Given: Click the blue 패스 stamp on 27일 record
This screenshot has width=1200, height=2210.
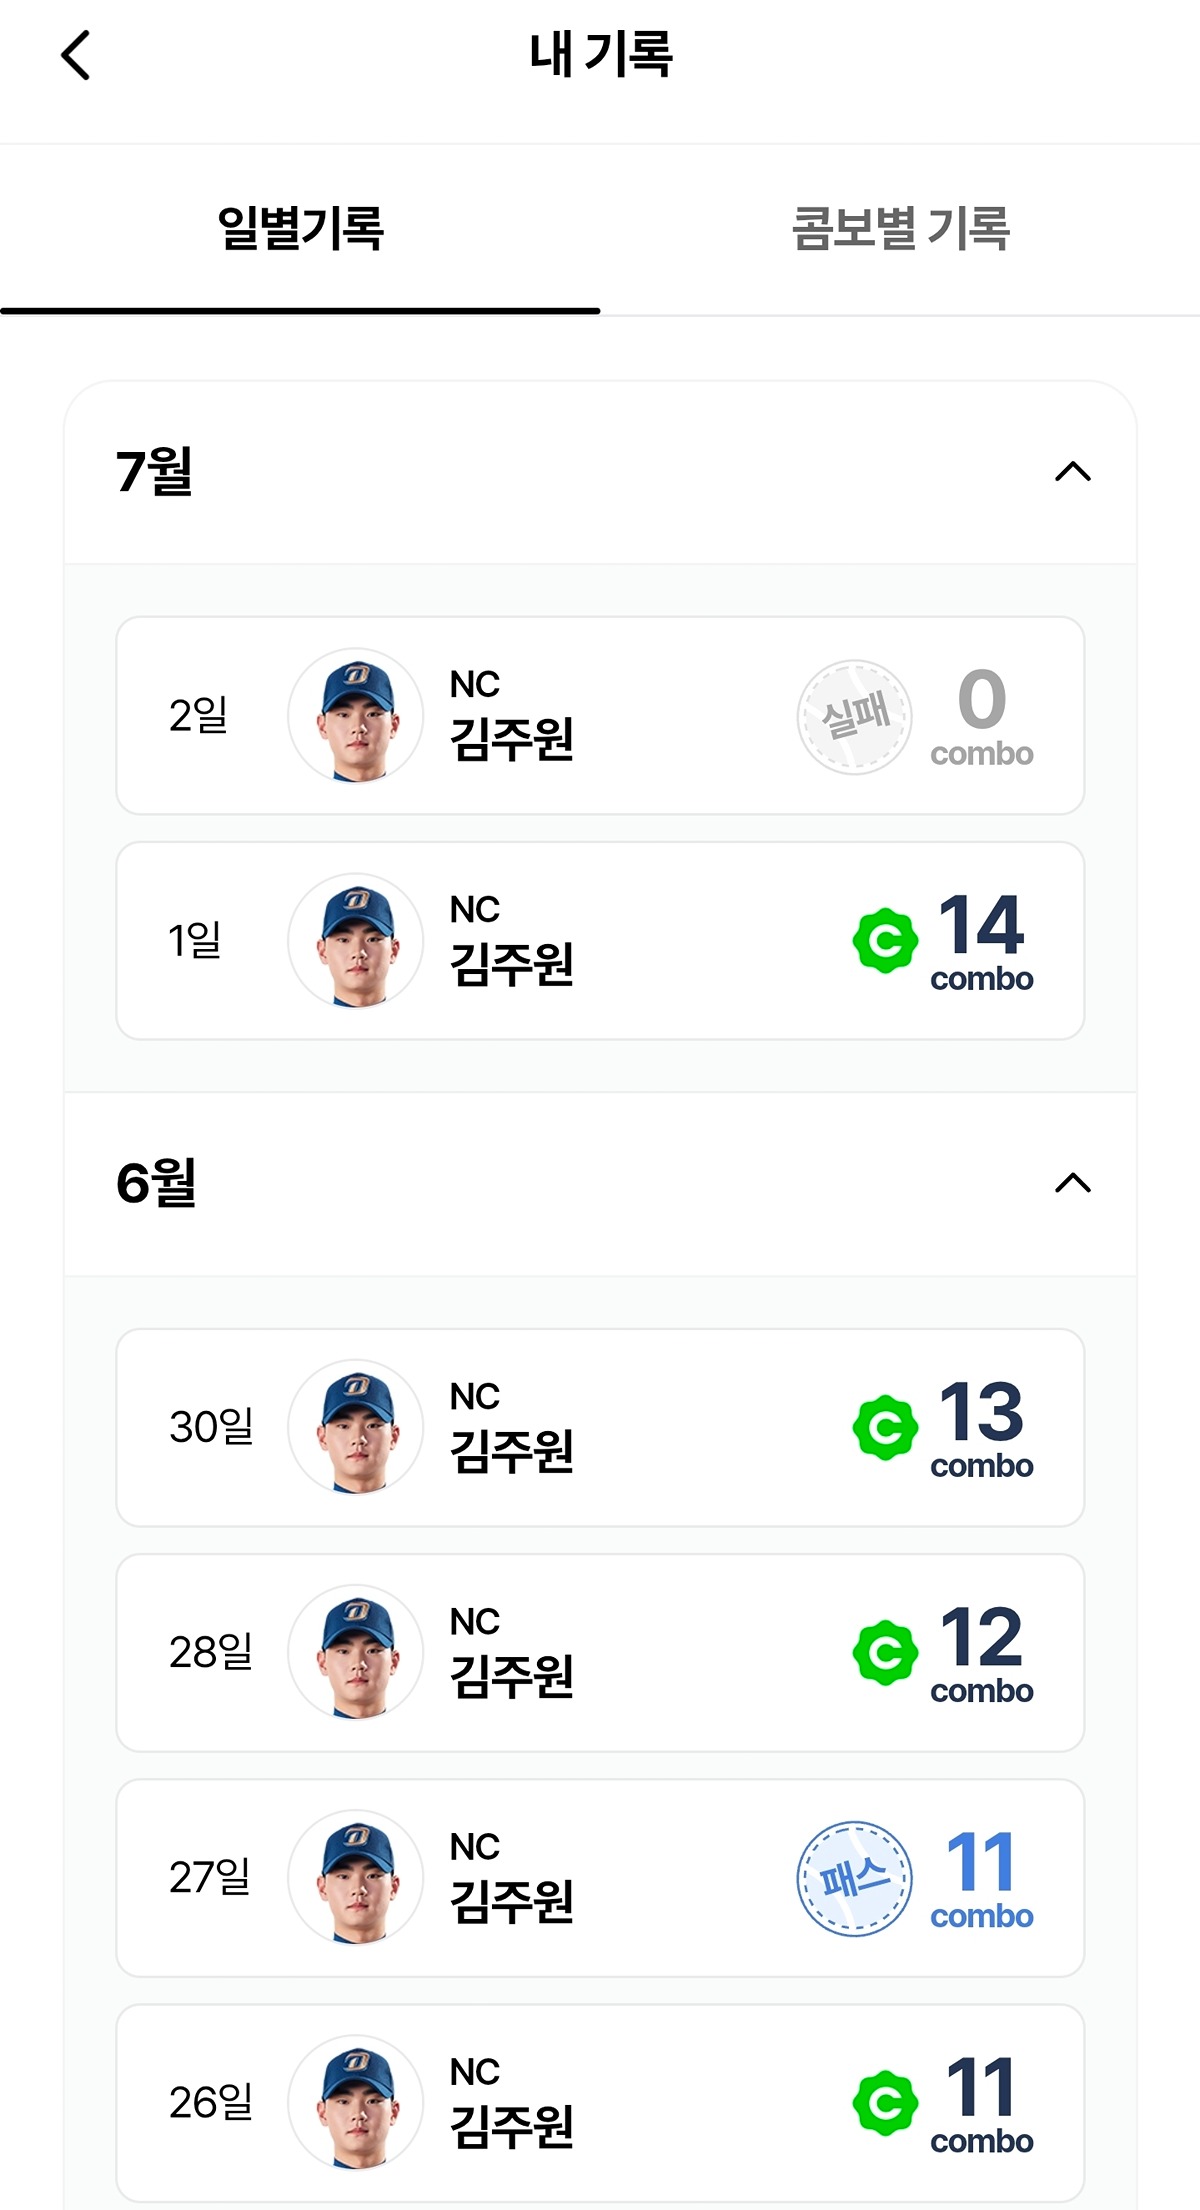Looking at the screenshot, I should pyautogui.click(x=854, y=1878).
